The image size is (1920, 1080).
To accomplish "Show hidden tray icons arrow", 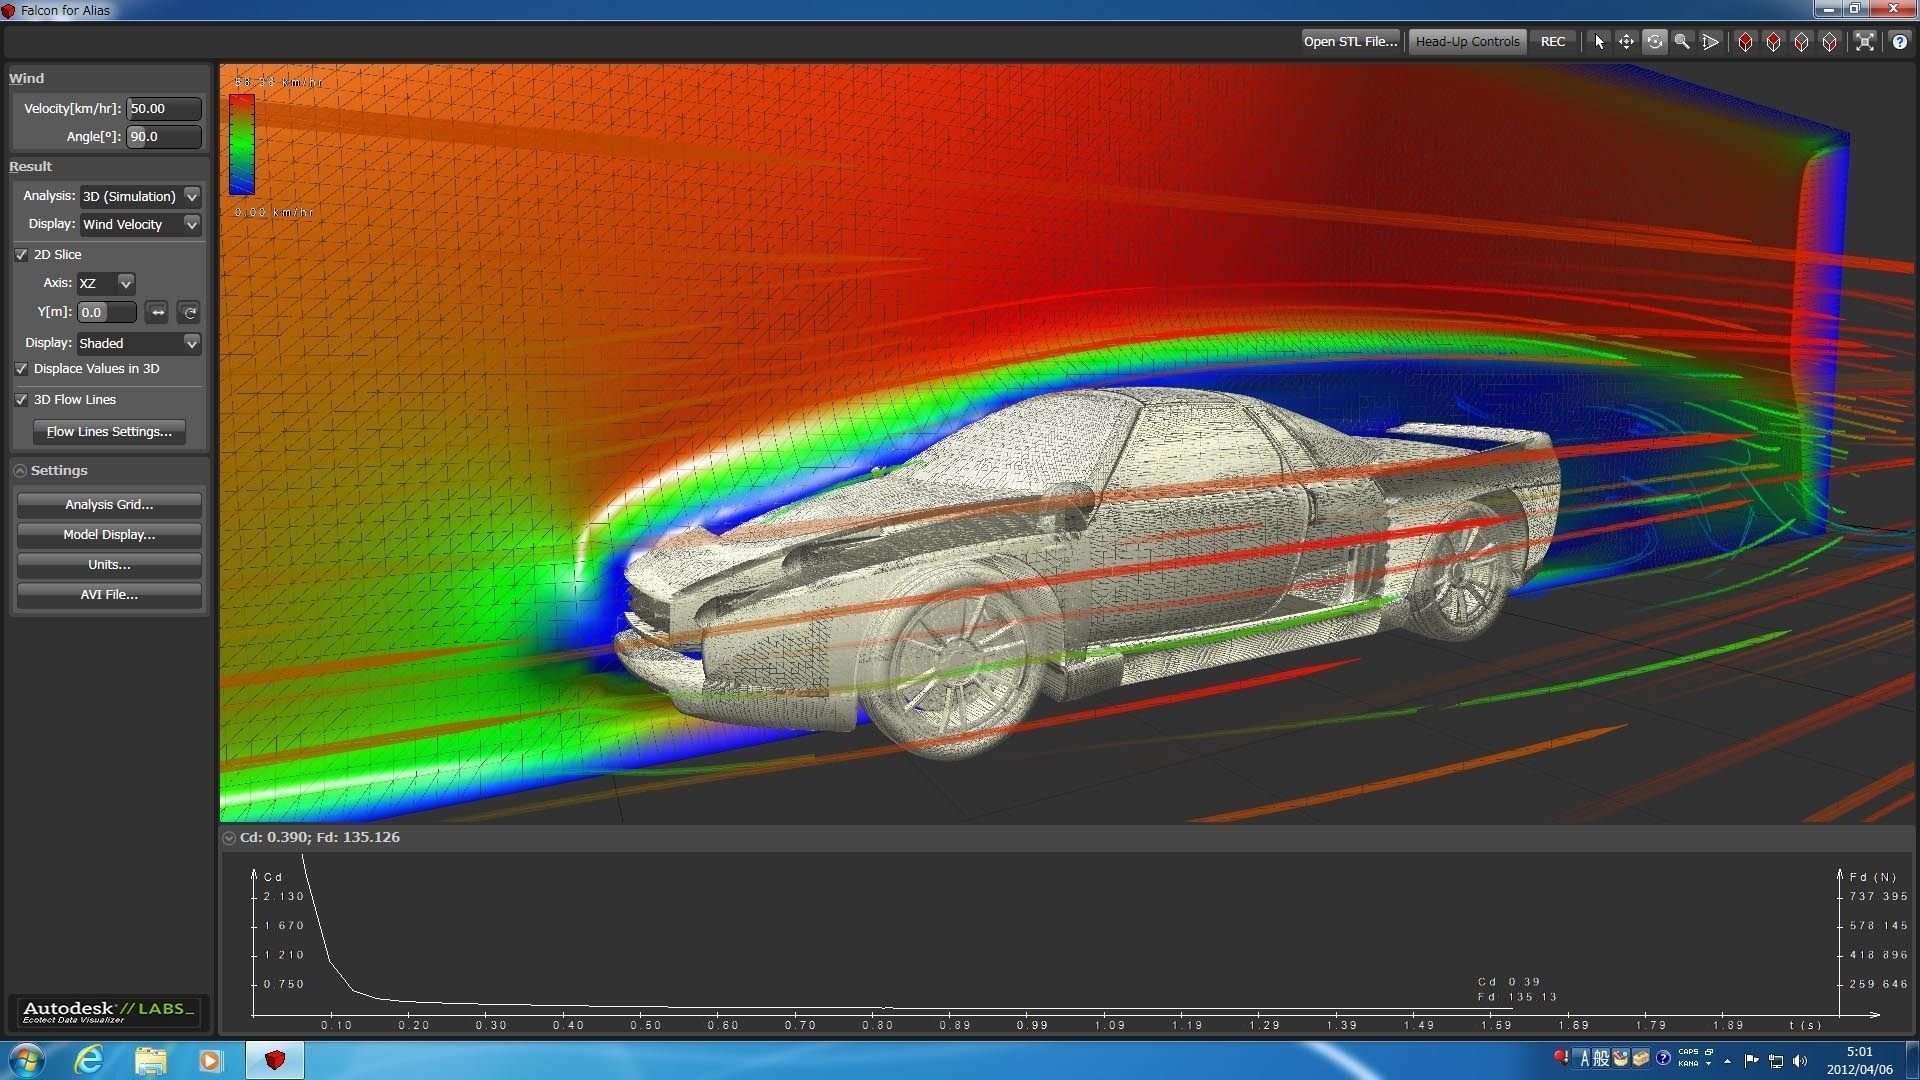I will [x=1727, y=1061].
